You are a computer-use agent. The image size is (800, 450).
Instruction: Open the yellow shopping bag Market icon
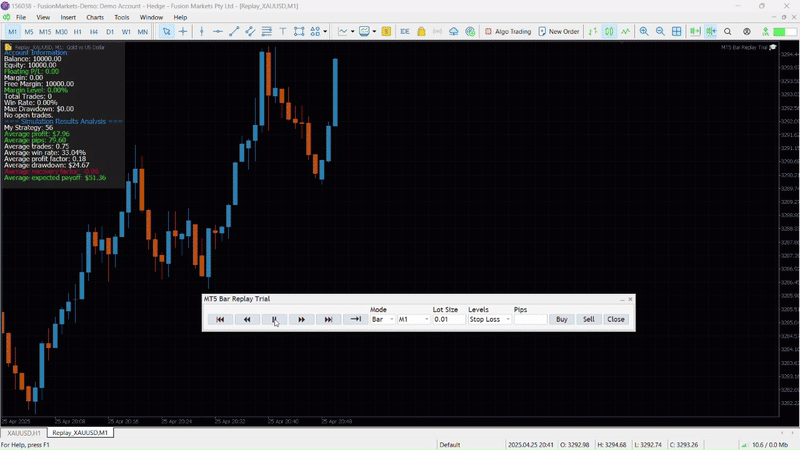tap(421, 32)
